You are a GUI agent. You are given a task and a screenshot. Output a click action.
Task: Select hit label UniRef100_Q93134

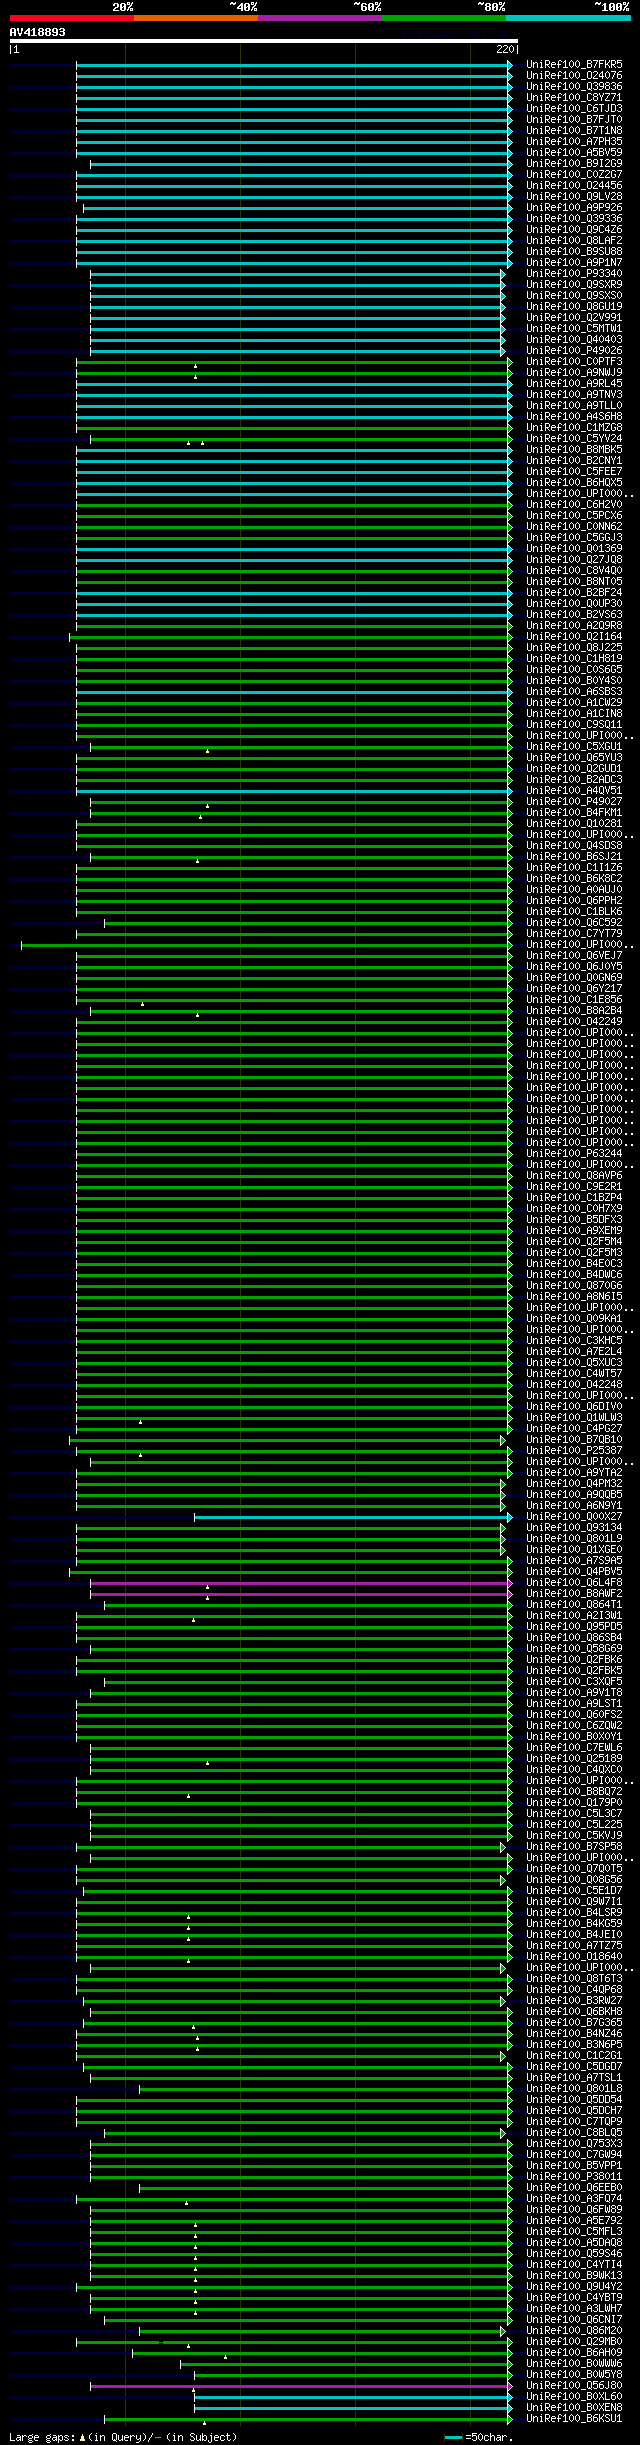pyautogui.click(x=574, y=1528)
